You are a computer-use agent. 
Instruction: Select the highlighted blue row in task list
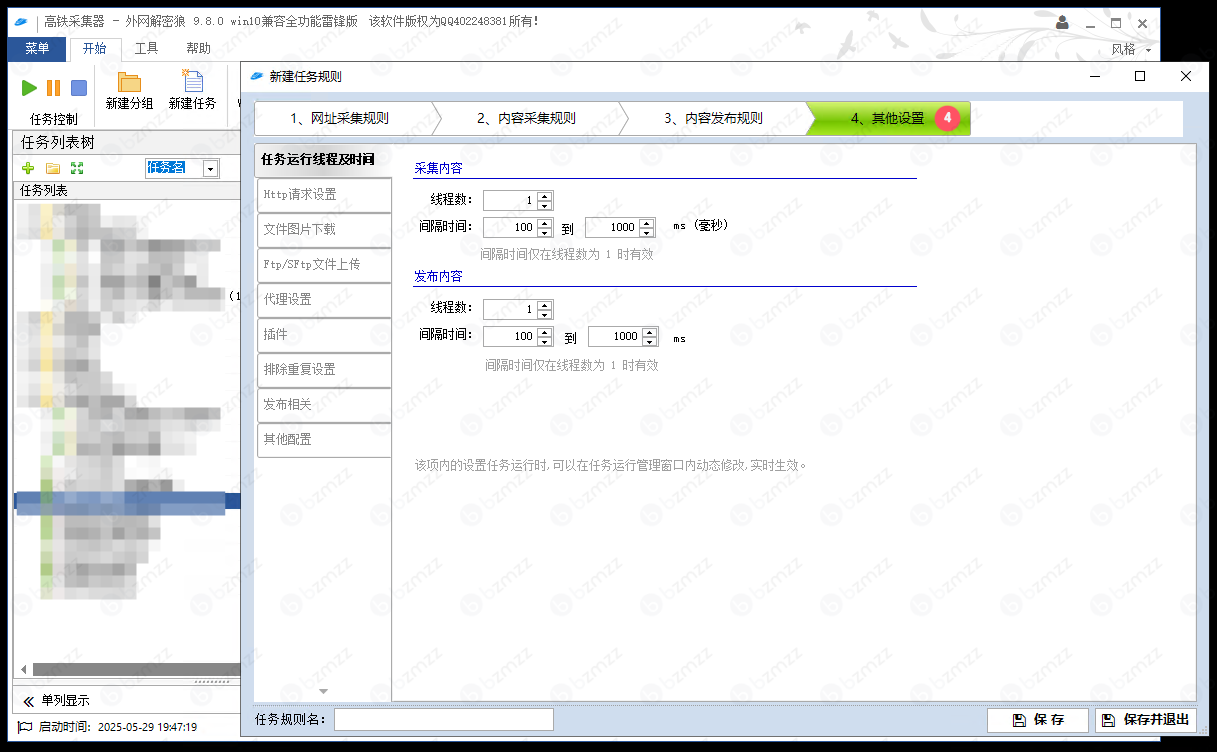tap(126, 501)
